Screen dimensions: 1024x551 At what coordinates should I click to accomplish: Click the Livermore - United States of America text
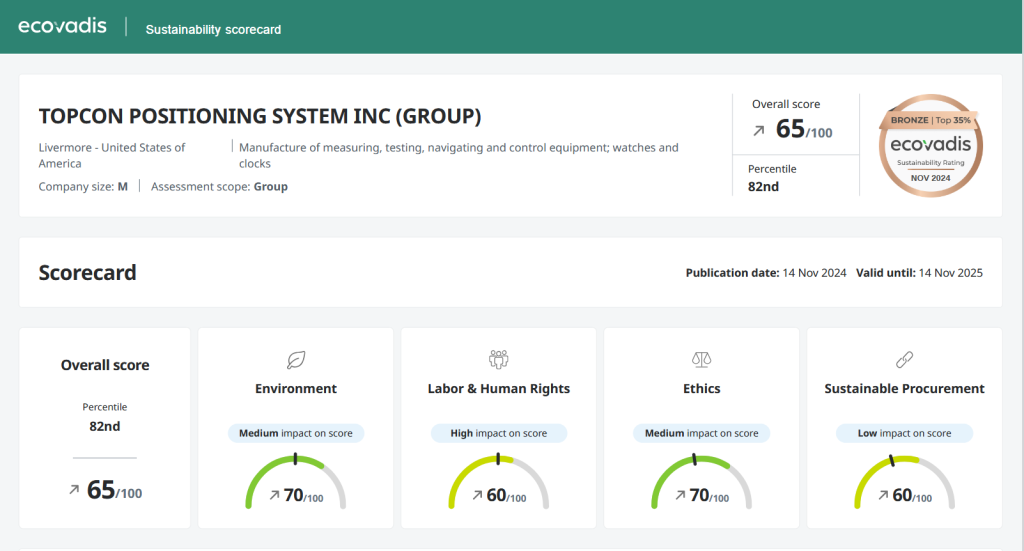(x=112, y=155)
